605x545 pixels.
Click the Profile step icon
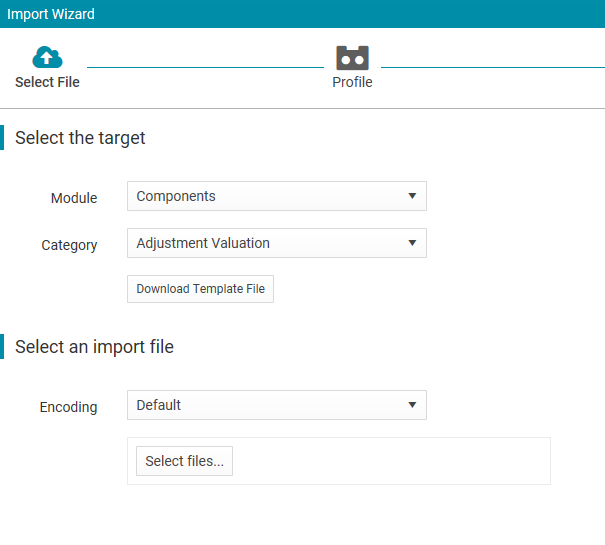pyautogui.click(x=352, y=58)
